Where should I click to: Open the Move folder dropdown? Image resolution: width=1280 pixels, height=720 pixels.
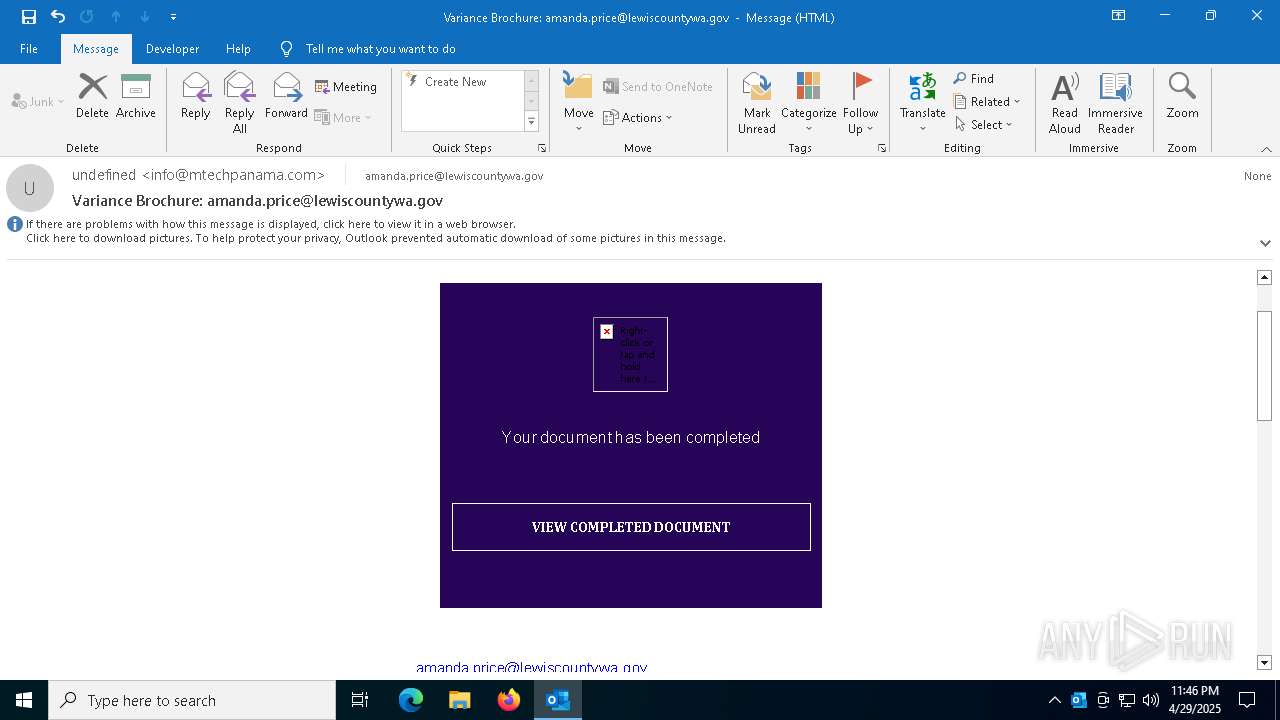(x=579, y=103)
